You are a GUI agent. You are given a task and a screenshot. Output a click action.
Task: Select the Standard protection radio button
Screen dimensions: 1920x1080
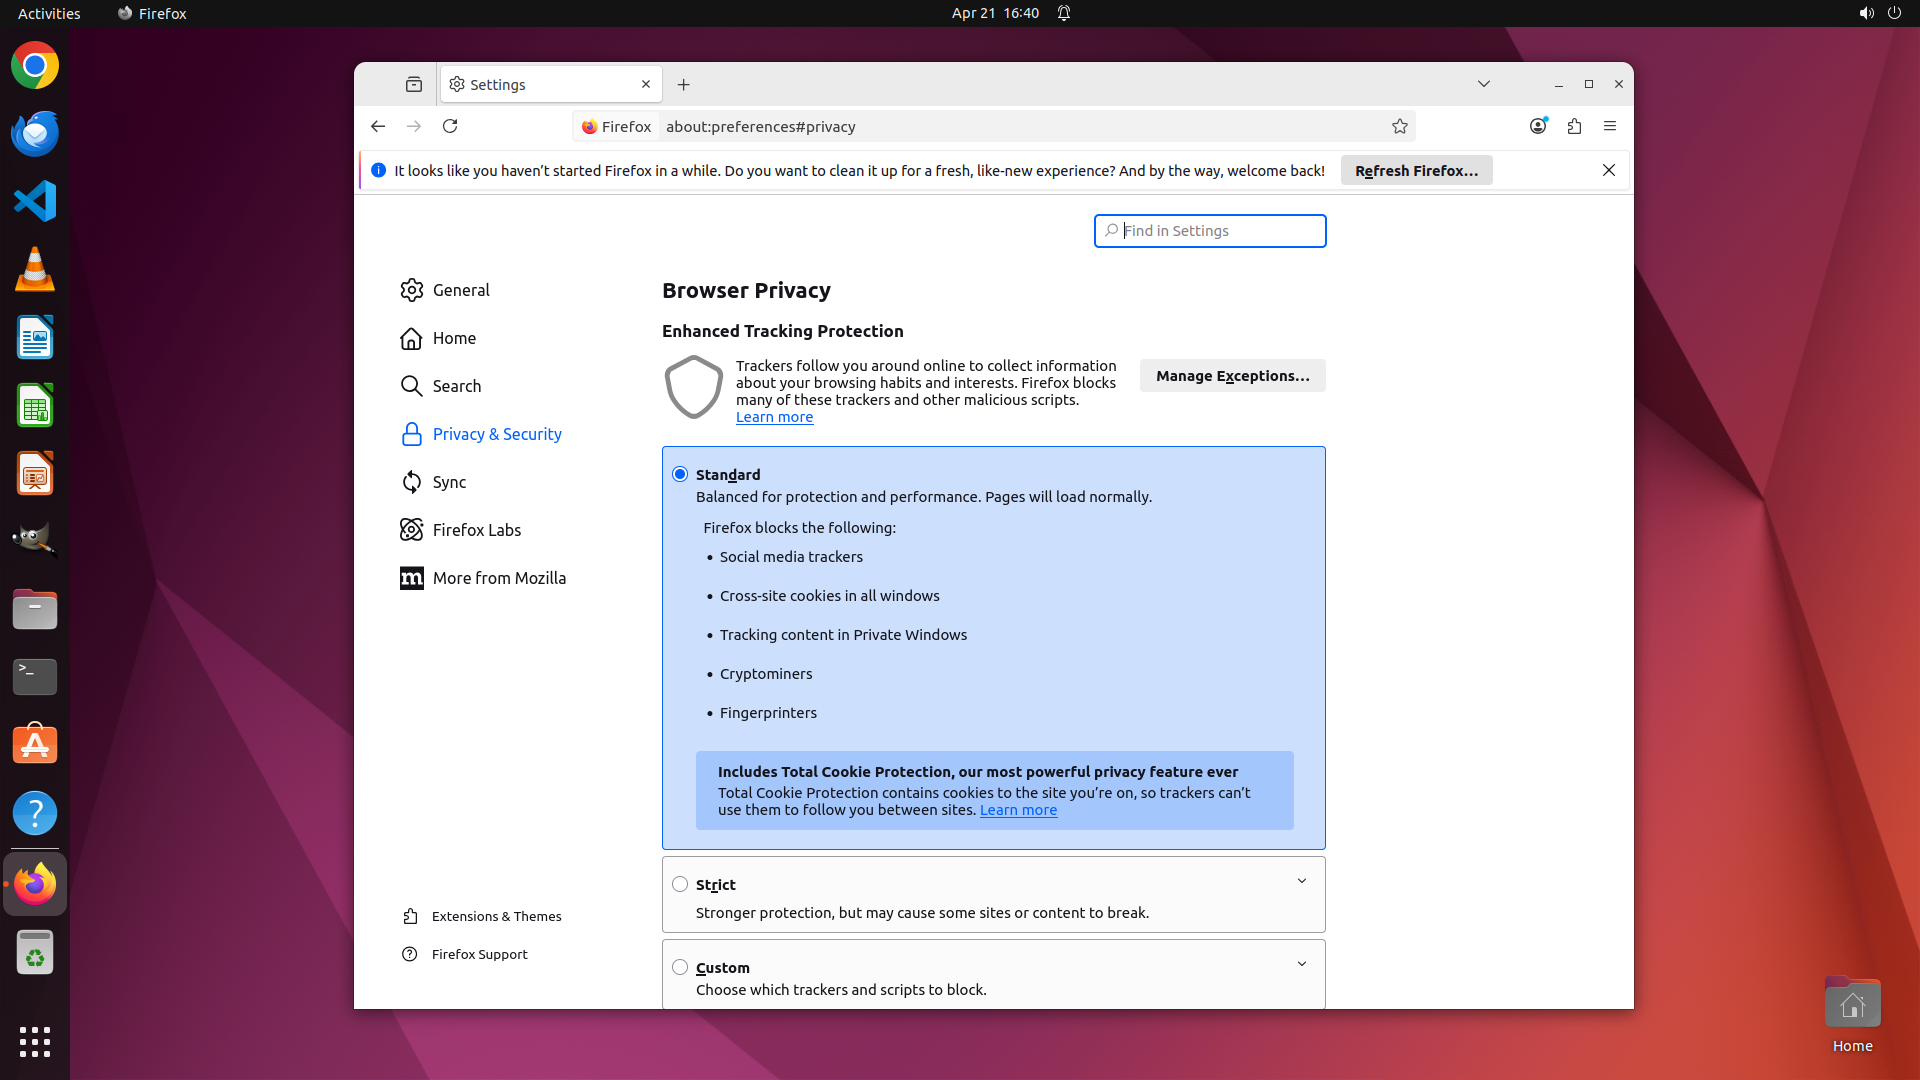point(680,474)
